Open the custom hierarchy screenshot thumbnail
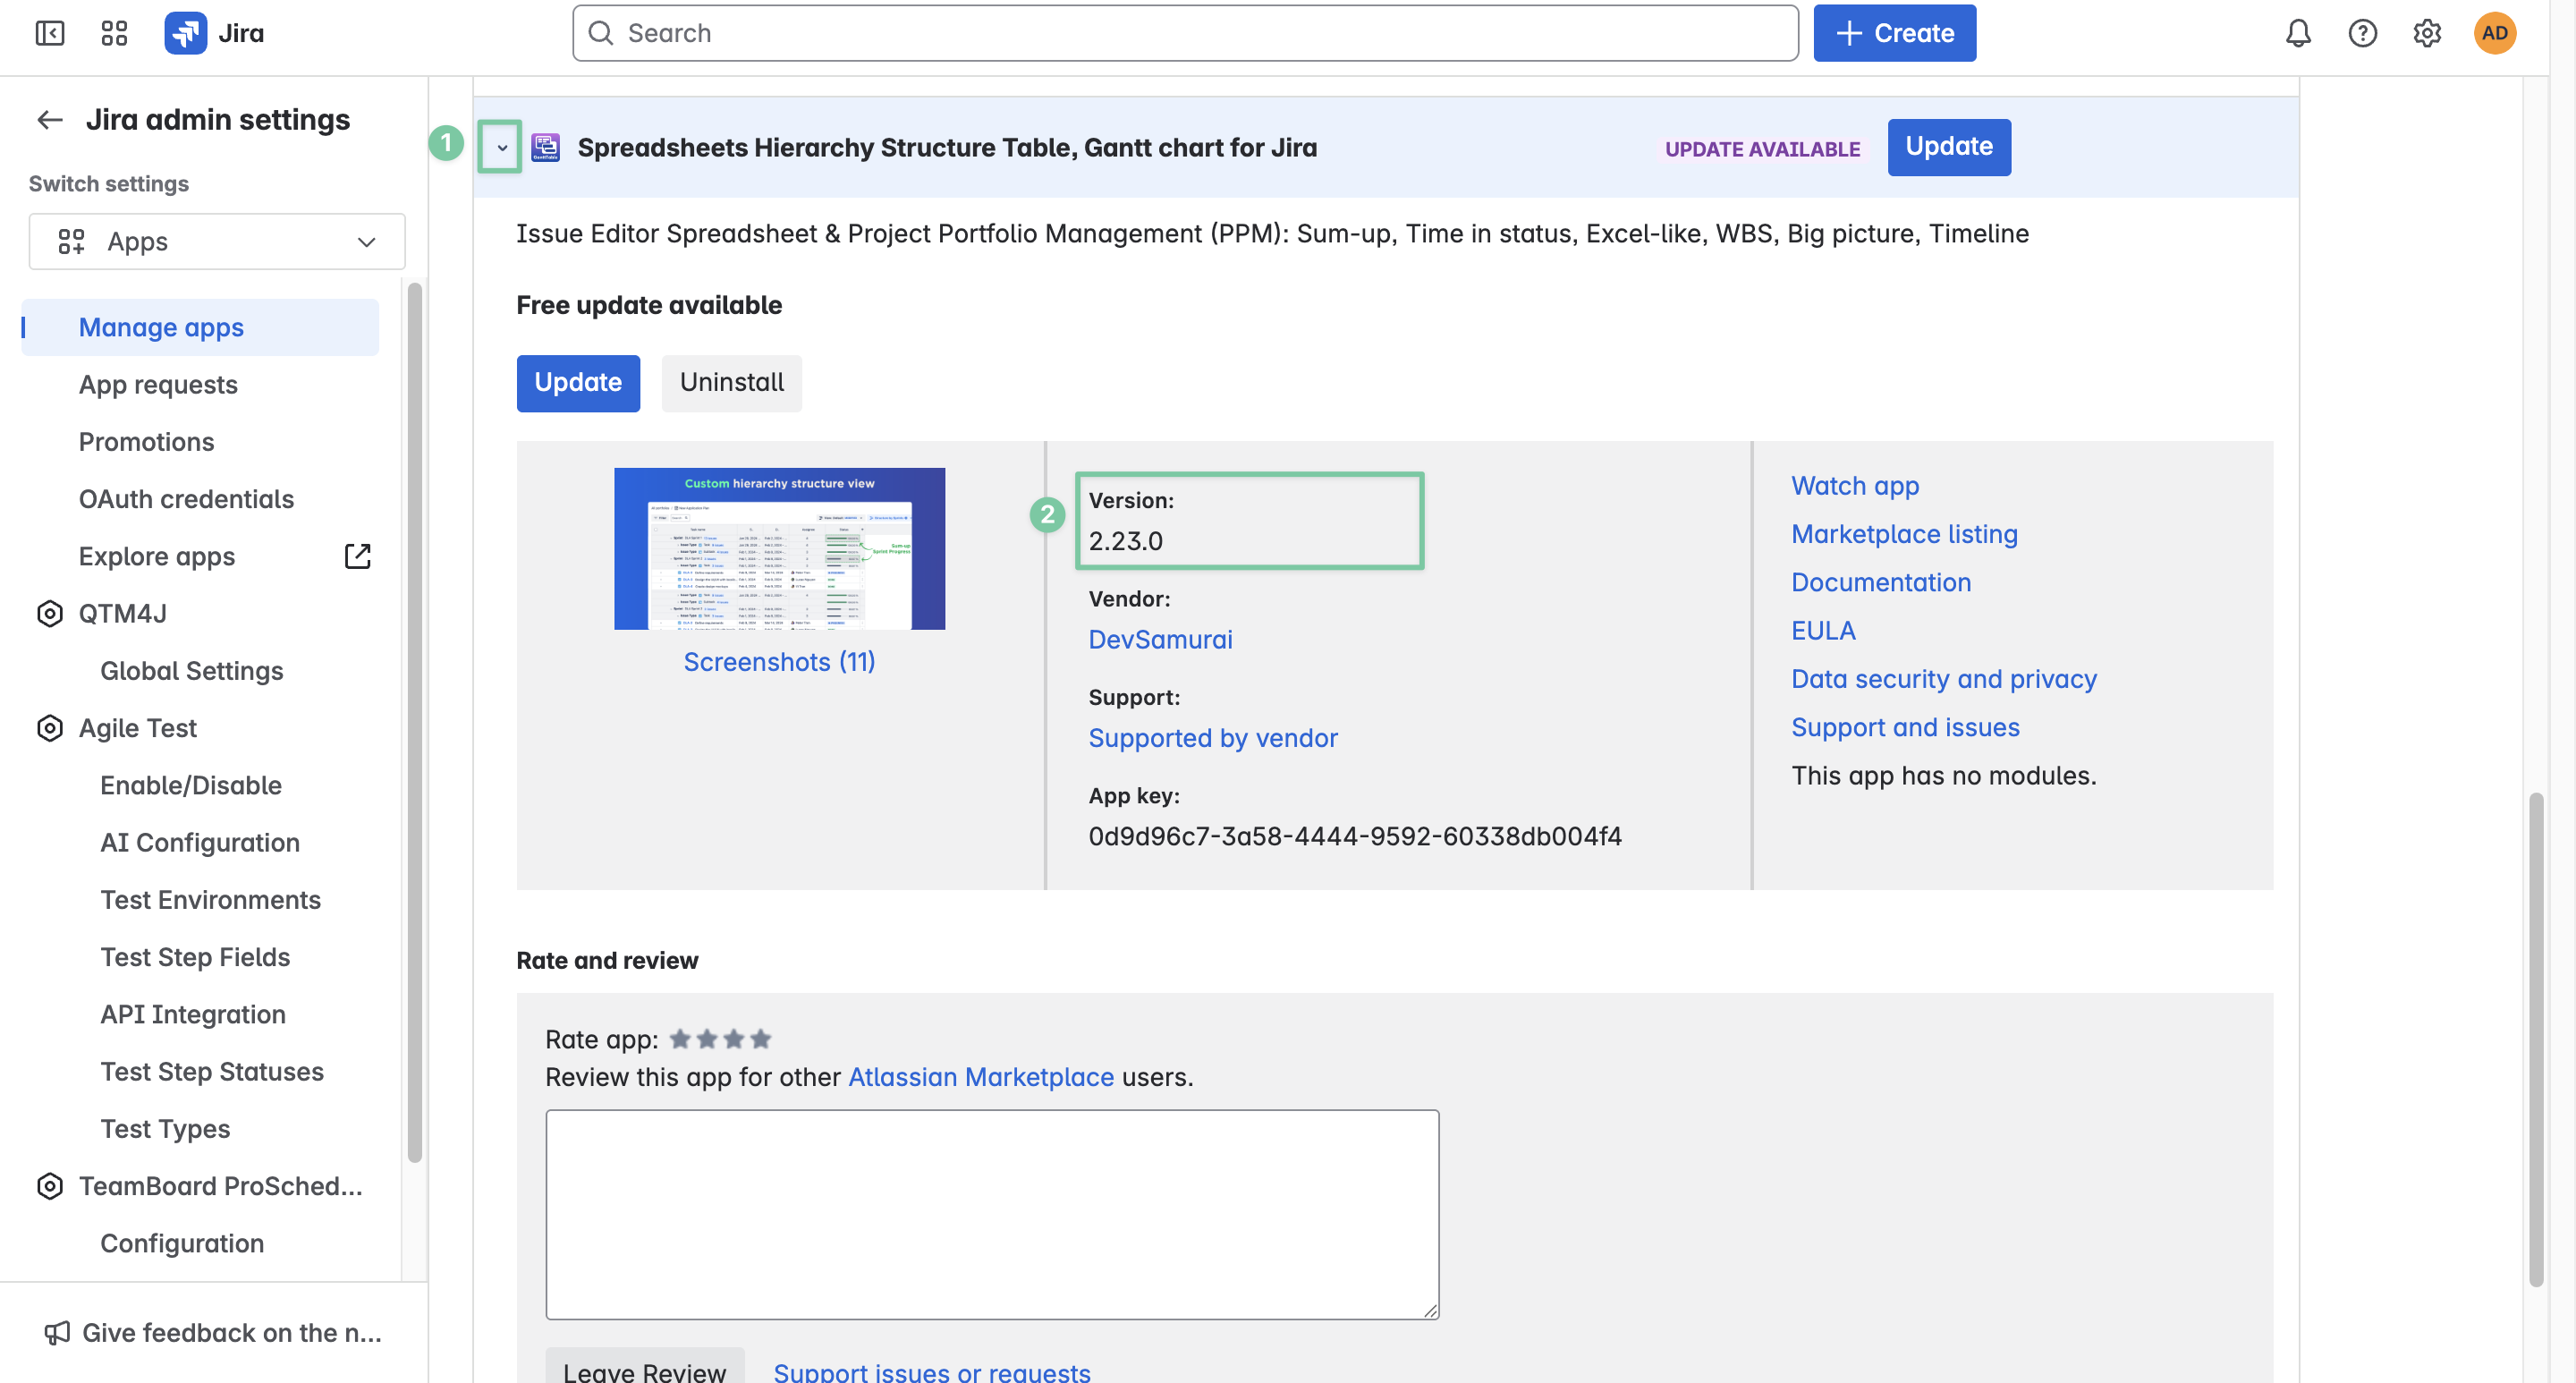The height and width of the screenshot is (1383, 2576). click(x=779, y=548)
